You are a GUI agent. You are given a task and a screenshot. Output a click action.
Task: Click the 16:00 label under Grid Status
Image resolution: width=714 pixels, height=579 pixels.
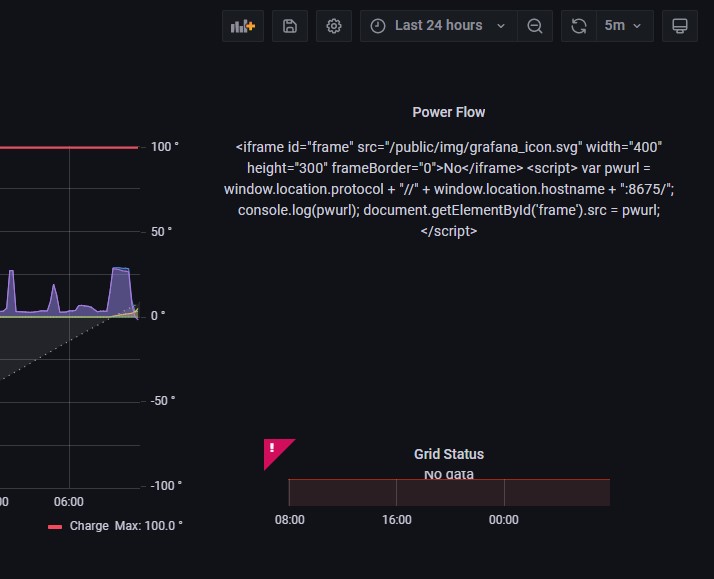(397, 520)
